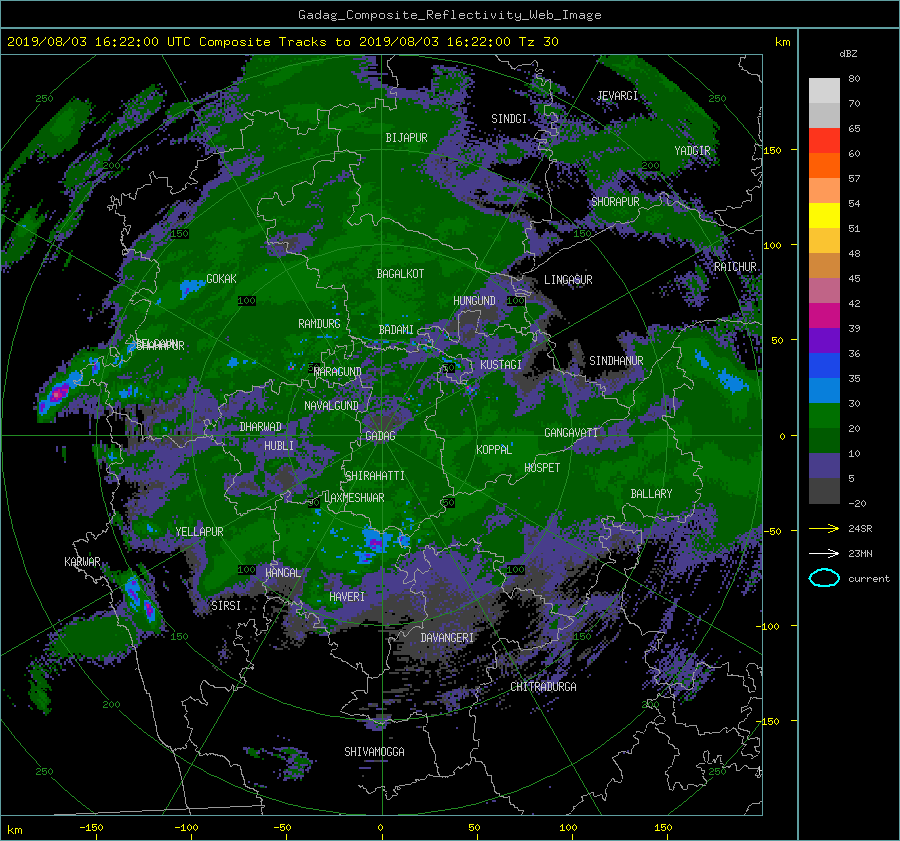Viewport: 900px width, 841px height.
Task: Select the HUBLI label on the map
Action: (x=279, y=445)
